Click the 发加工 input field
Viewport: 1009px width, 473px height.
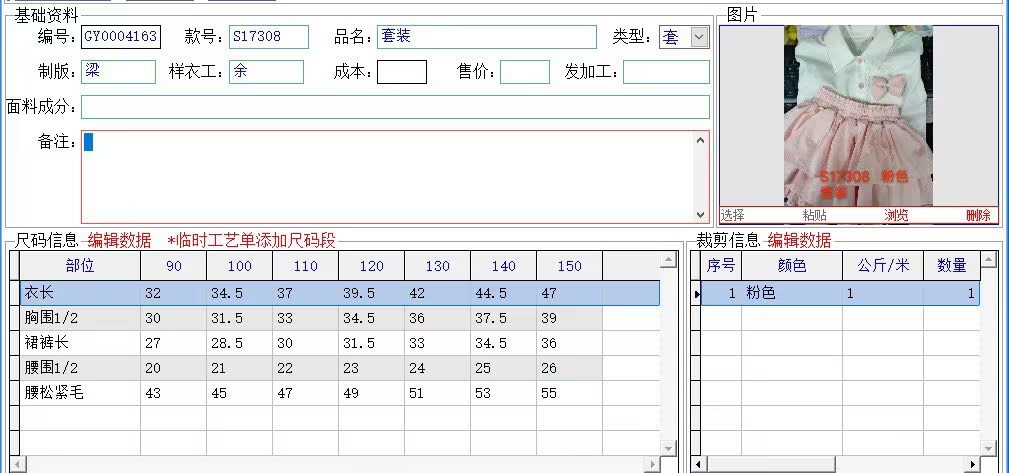tap(666, 72)
